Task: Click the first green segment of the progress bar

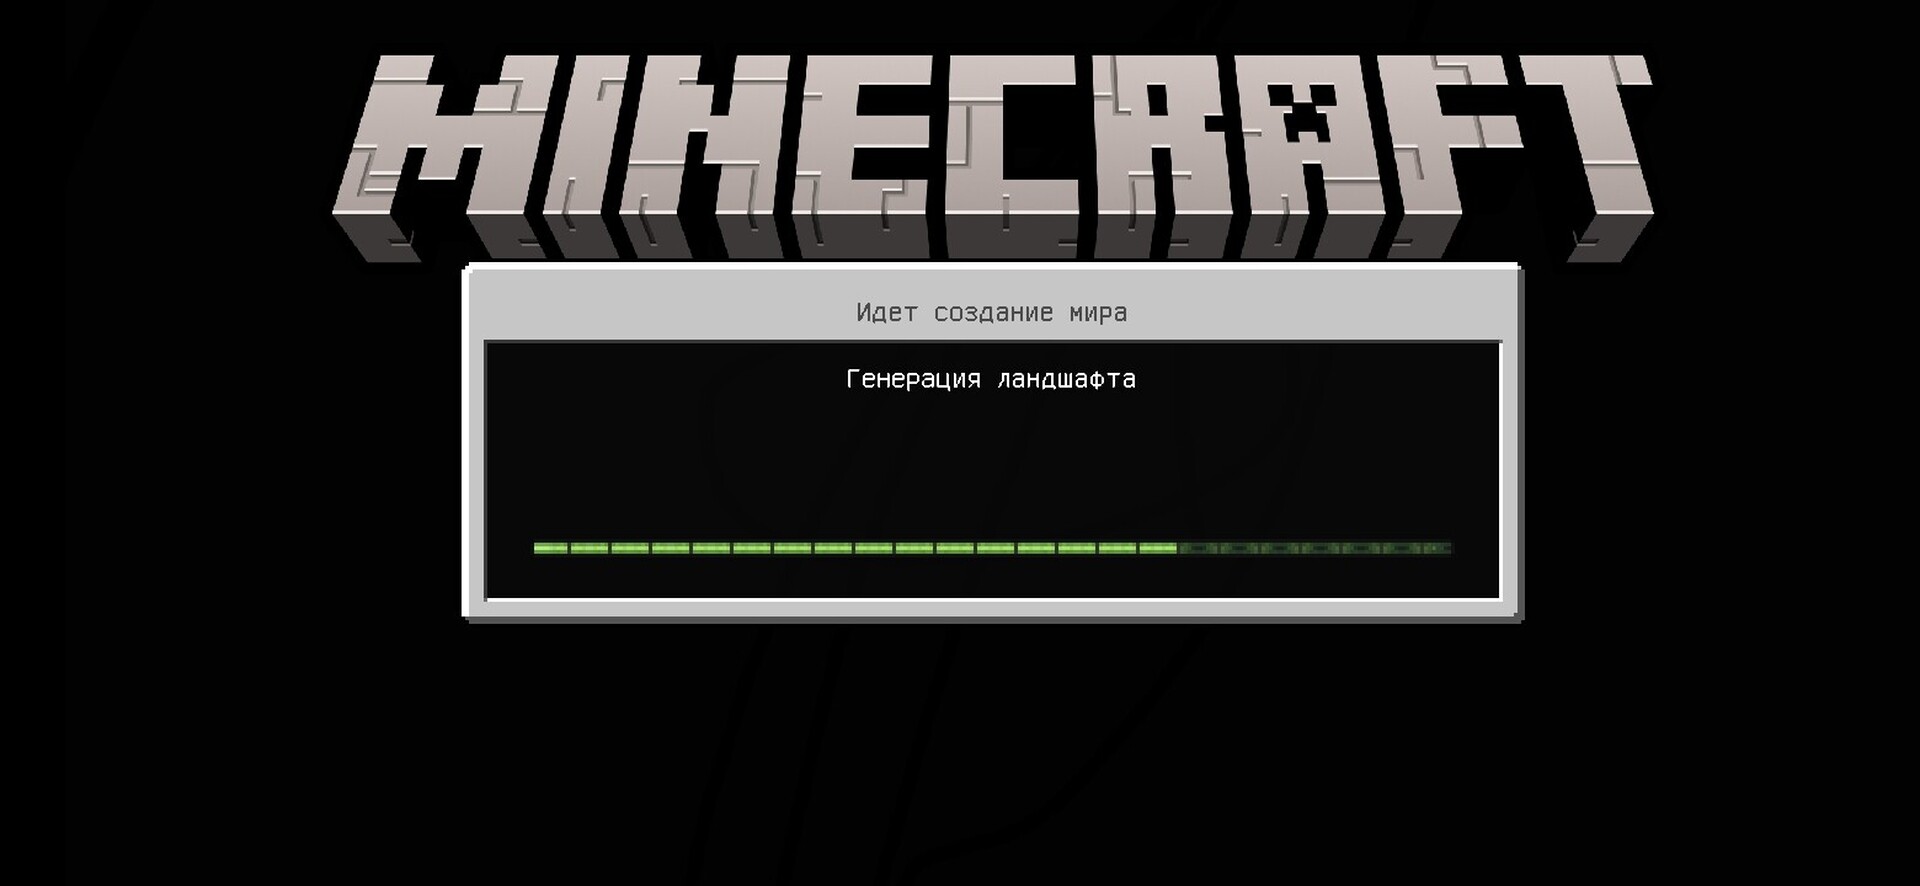Action: (551, 548)
